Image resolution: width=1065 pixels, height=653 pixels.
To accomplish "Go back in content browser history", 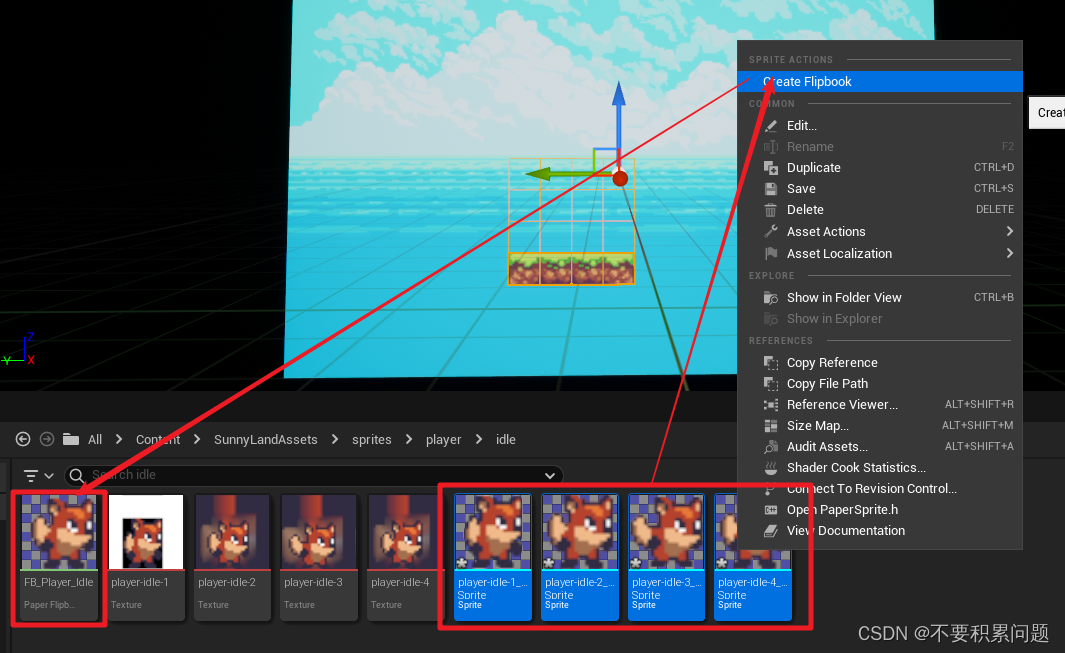I will pyautogui.click(x=23, y=440).
